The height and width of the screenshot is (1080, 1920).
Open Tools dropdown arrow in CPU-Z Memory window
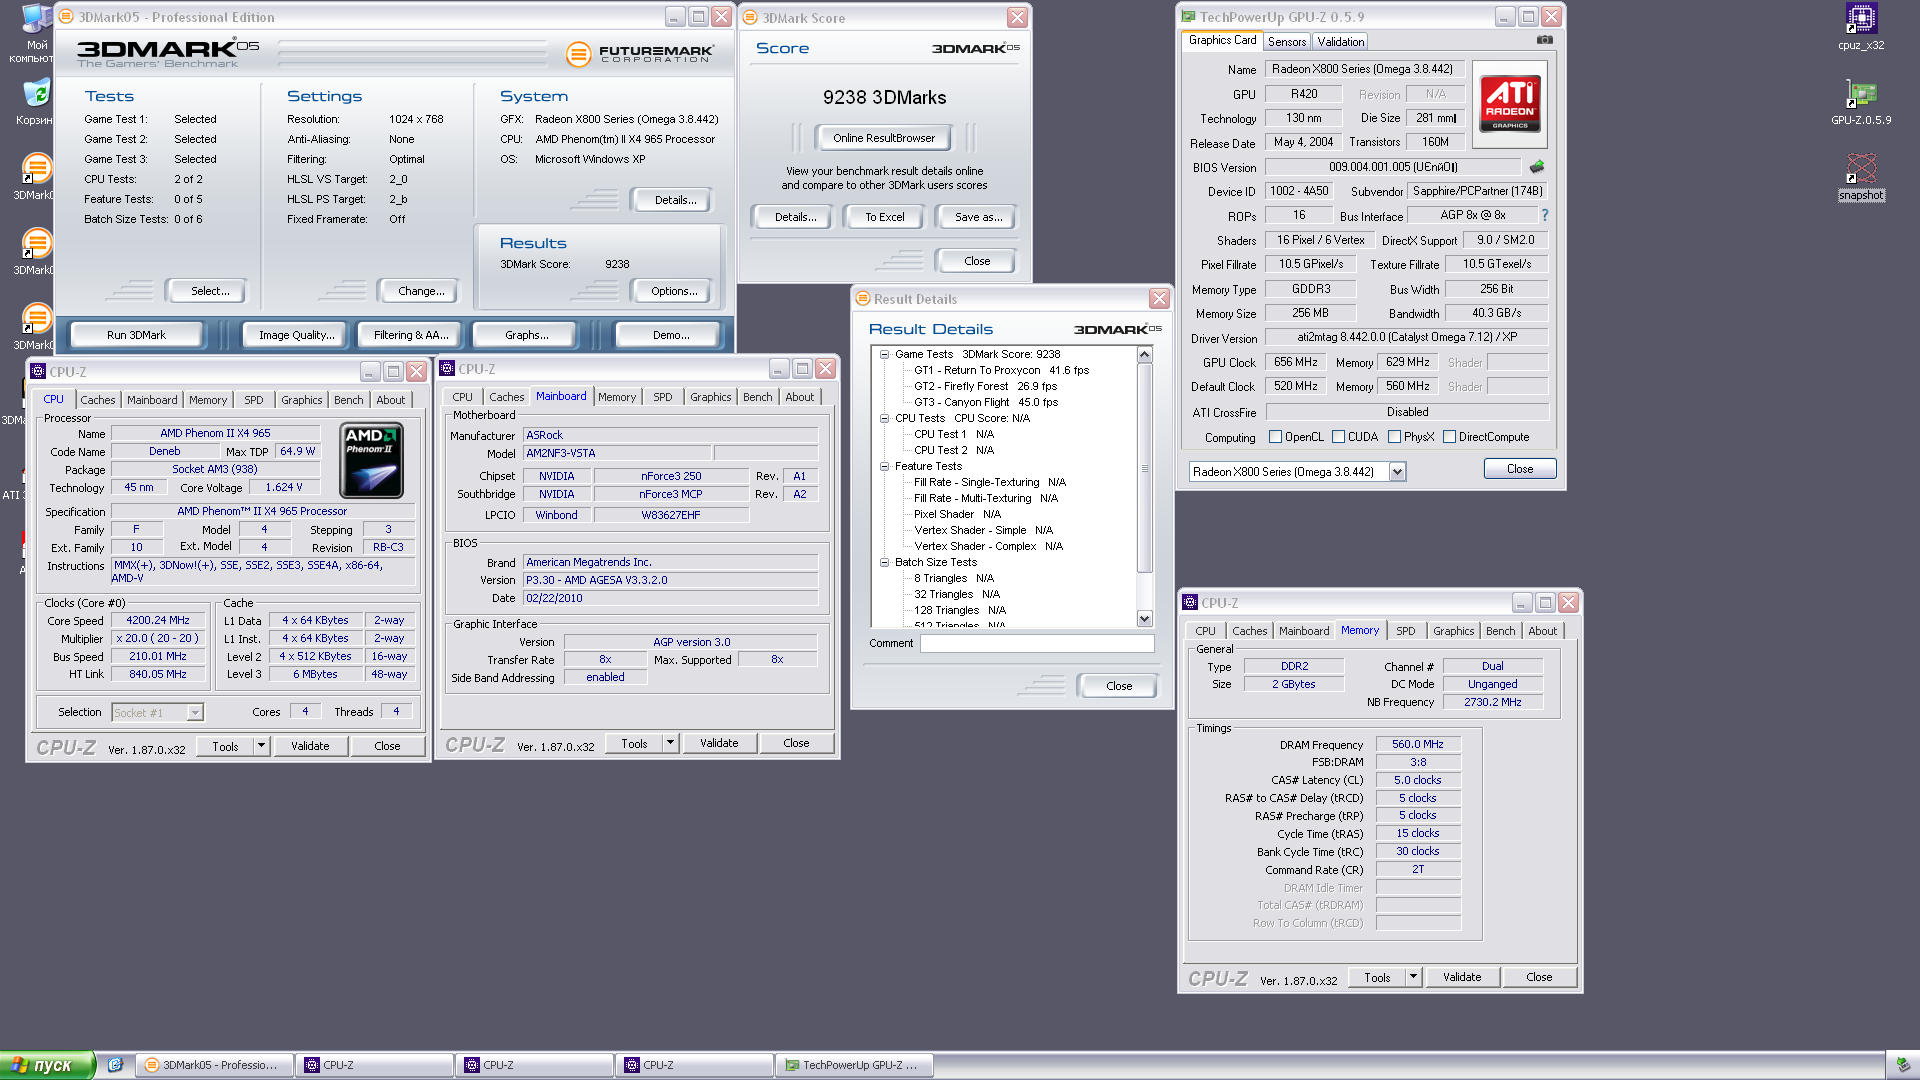tap(1413, 977)
